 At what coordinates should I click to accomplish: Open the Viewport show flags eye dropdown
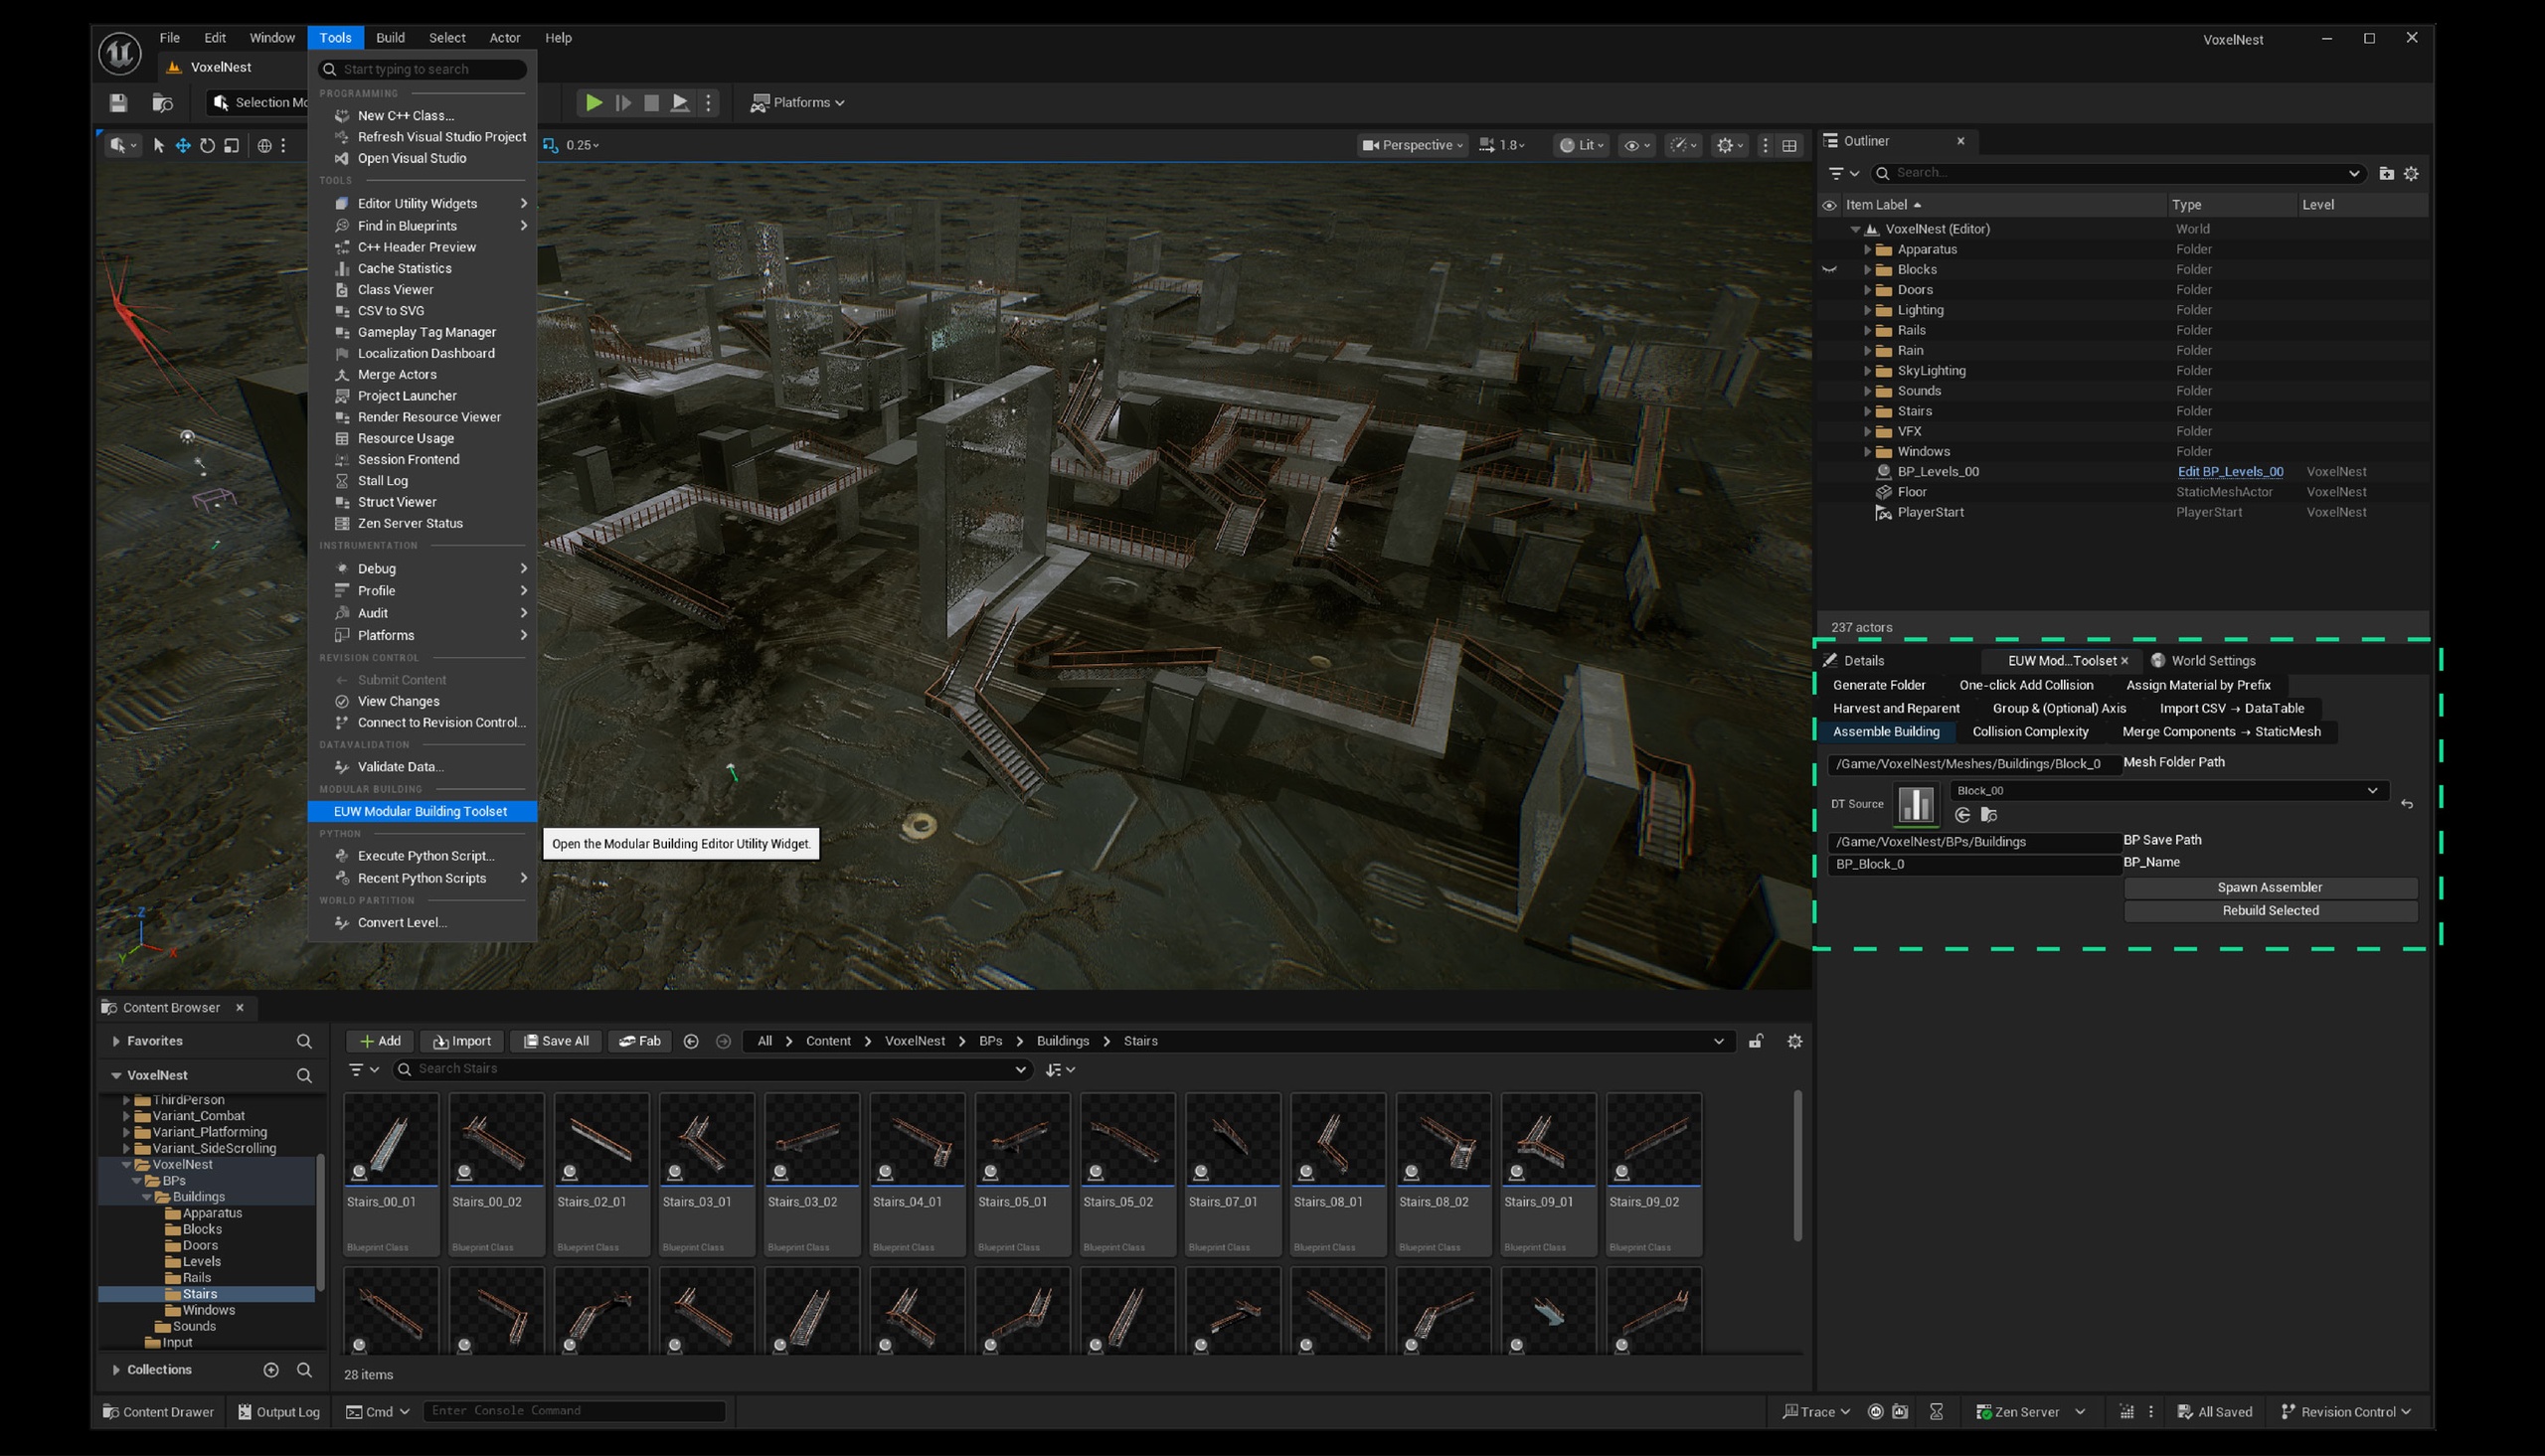point(1637,145)
